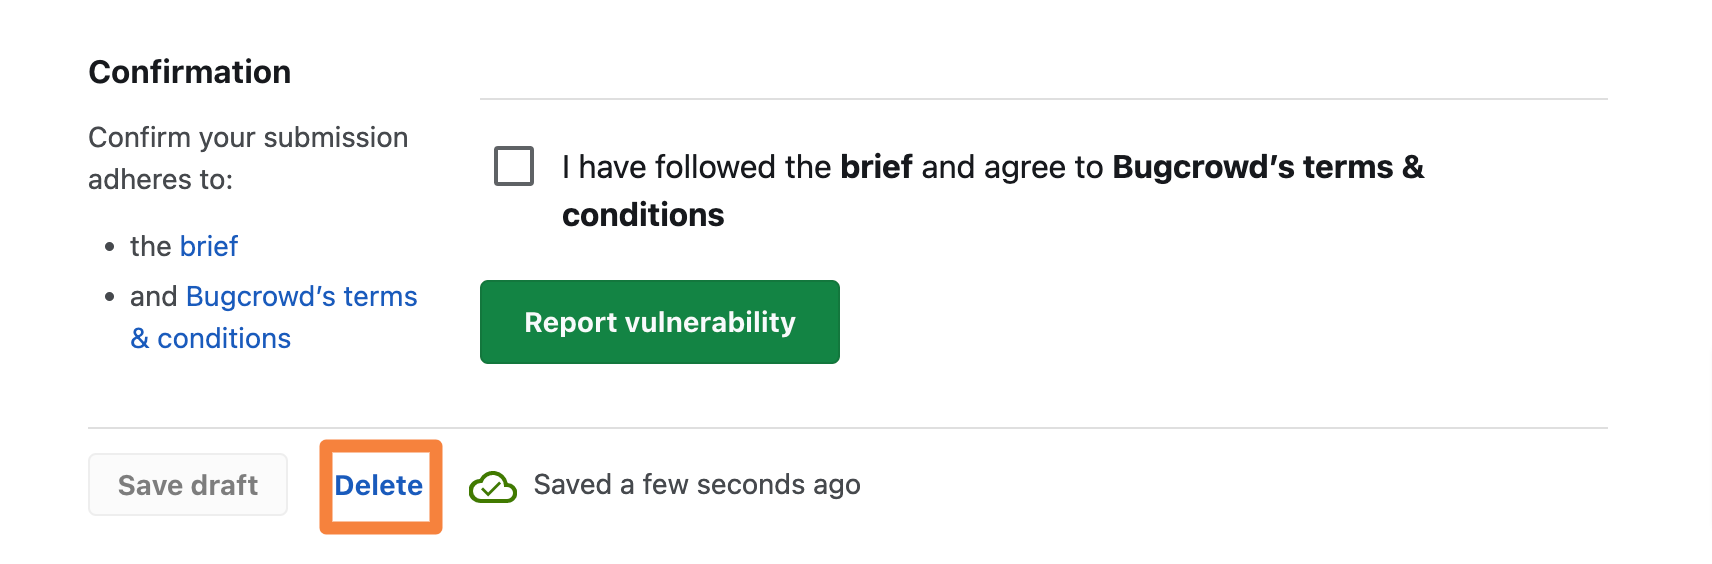This screenshot has width=1712, height=564.
Task: Click the Save draft button
Action: pyautogui.click(x=188, y=485)
